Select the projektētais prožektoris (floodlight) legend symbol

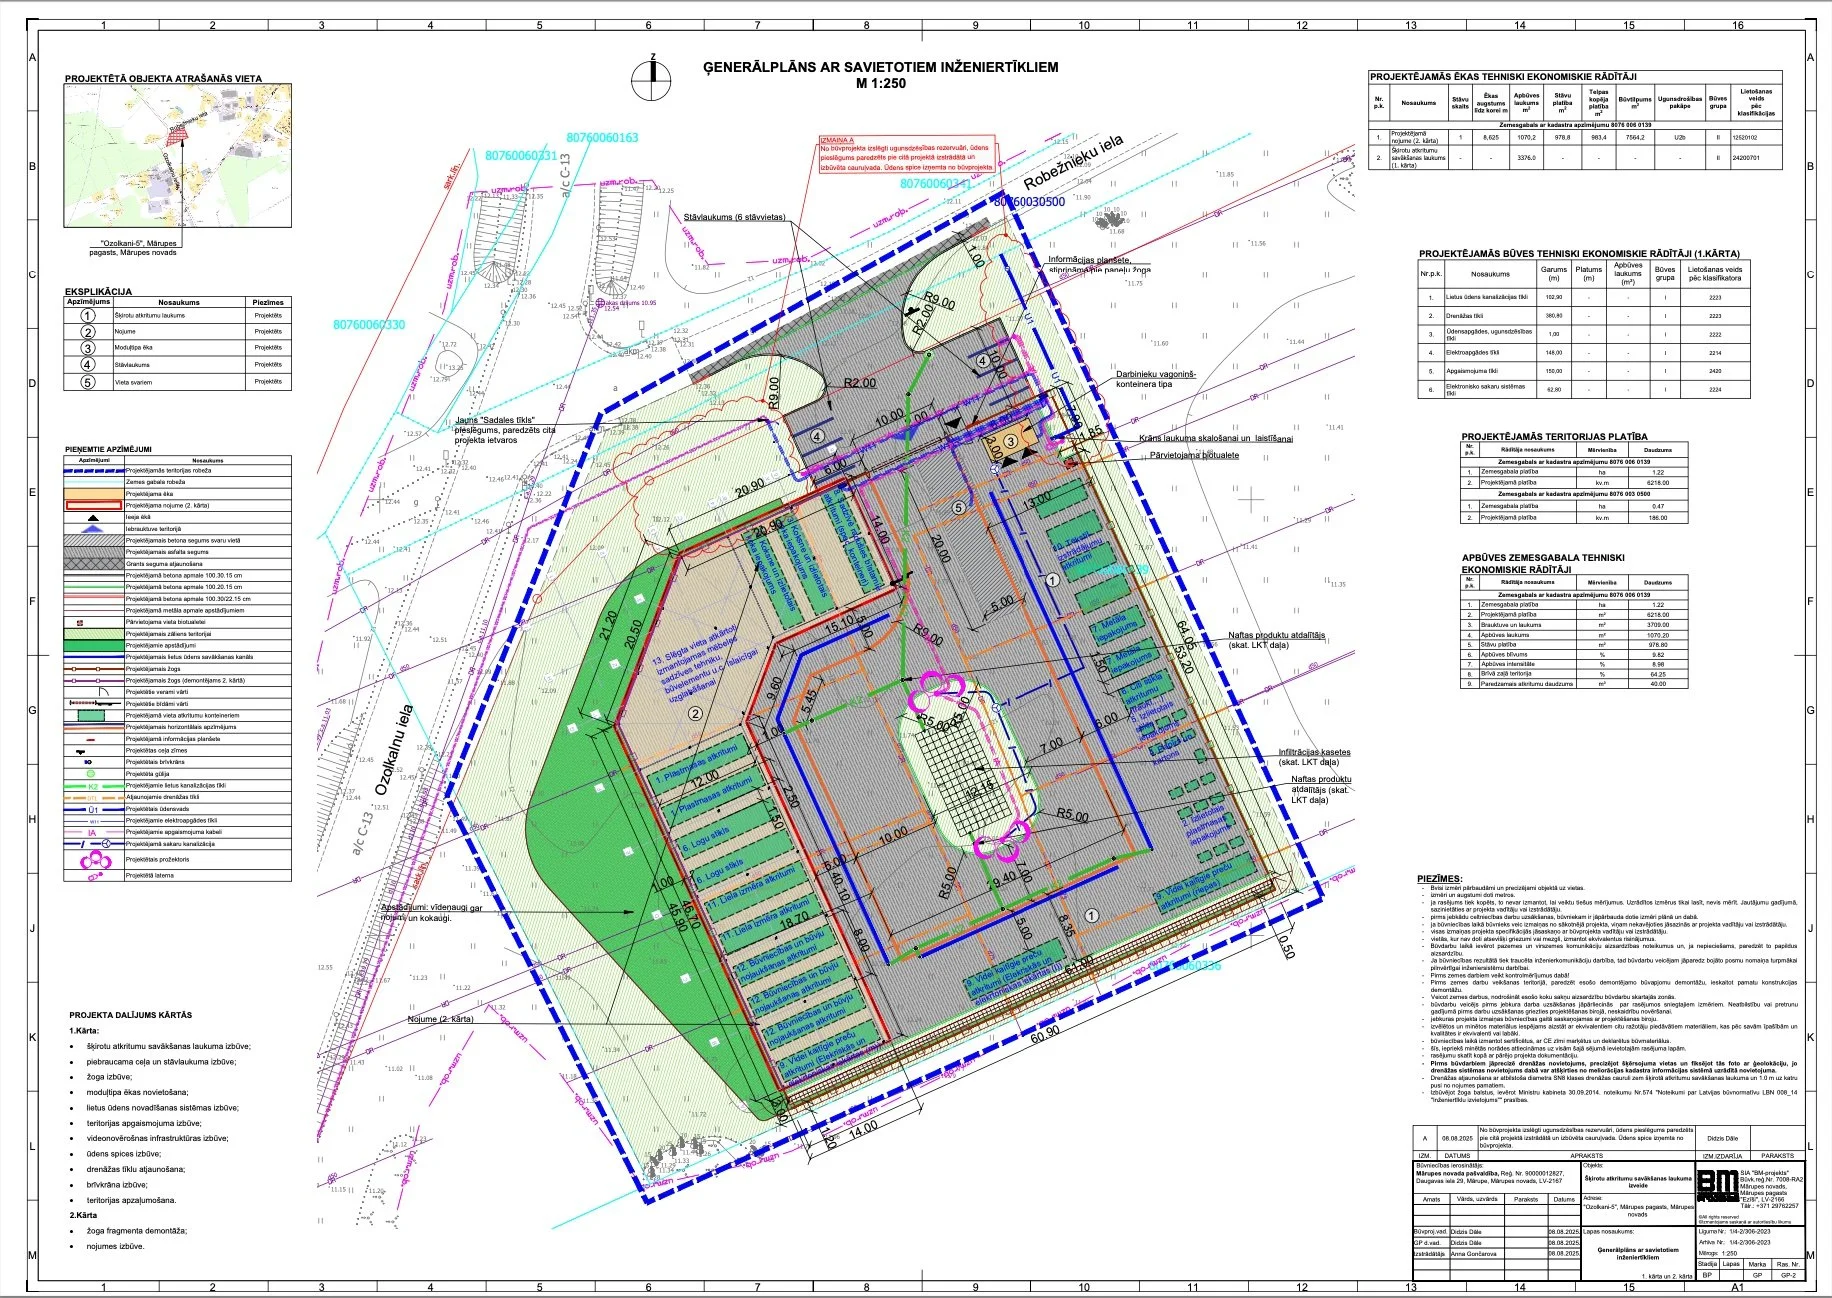coord(95,860)
